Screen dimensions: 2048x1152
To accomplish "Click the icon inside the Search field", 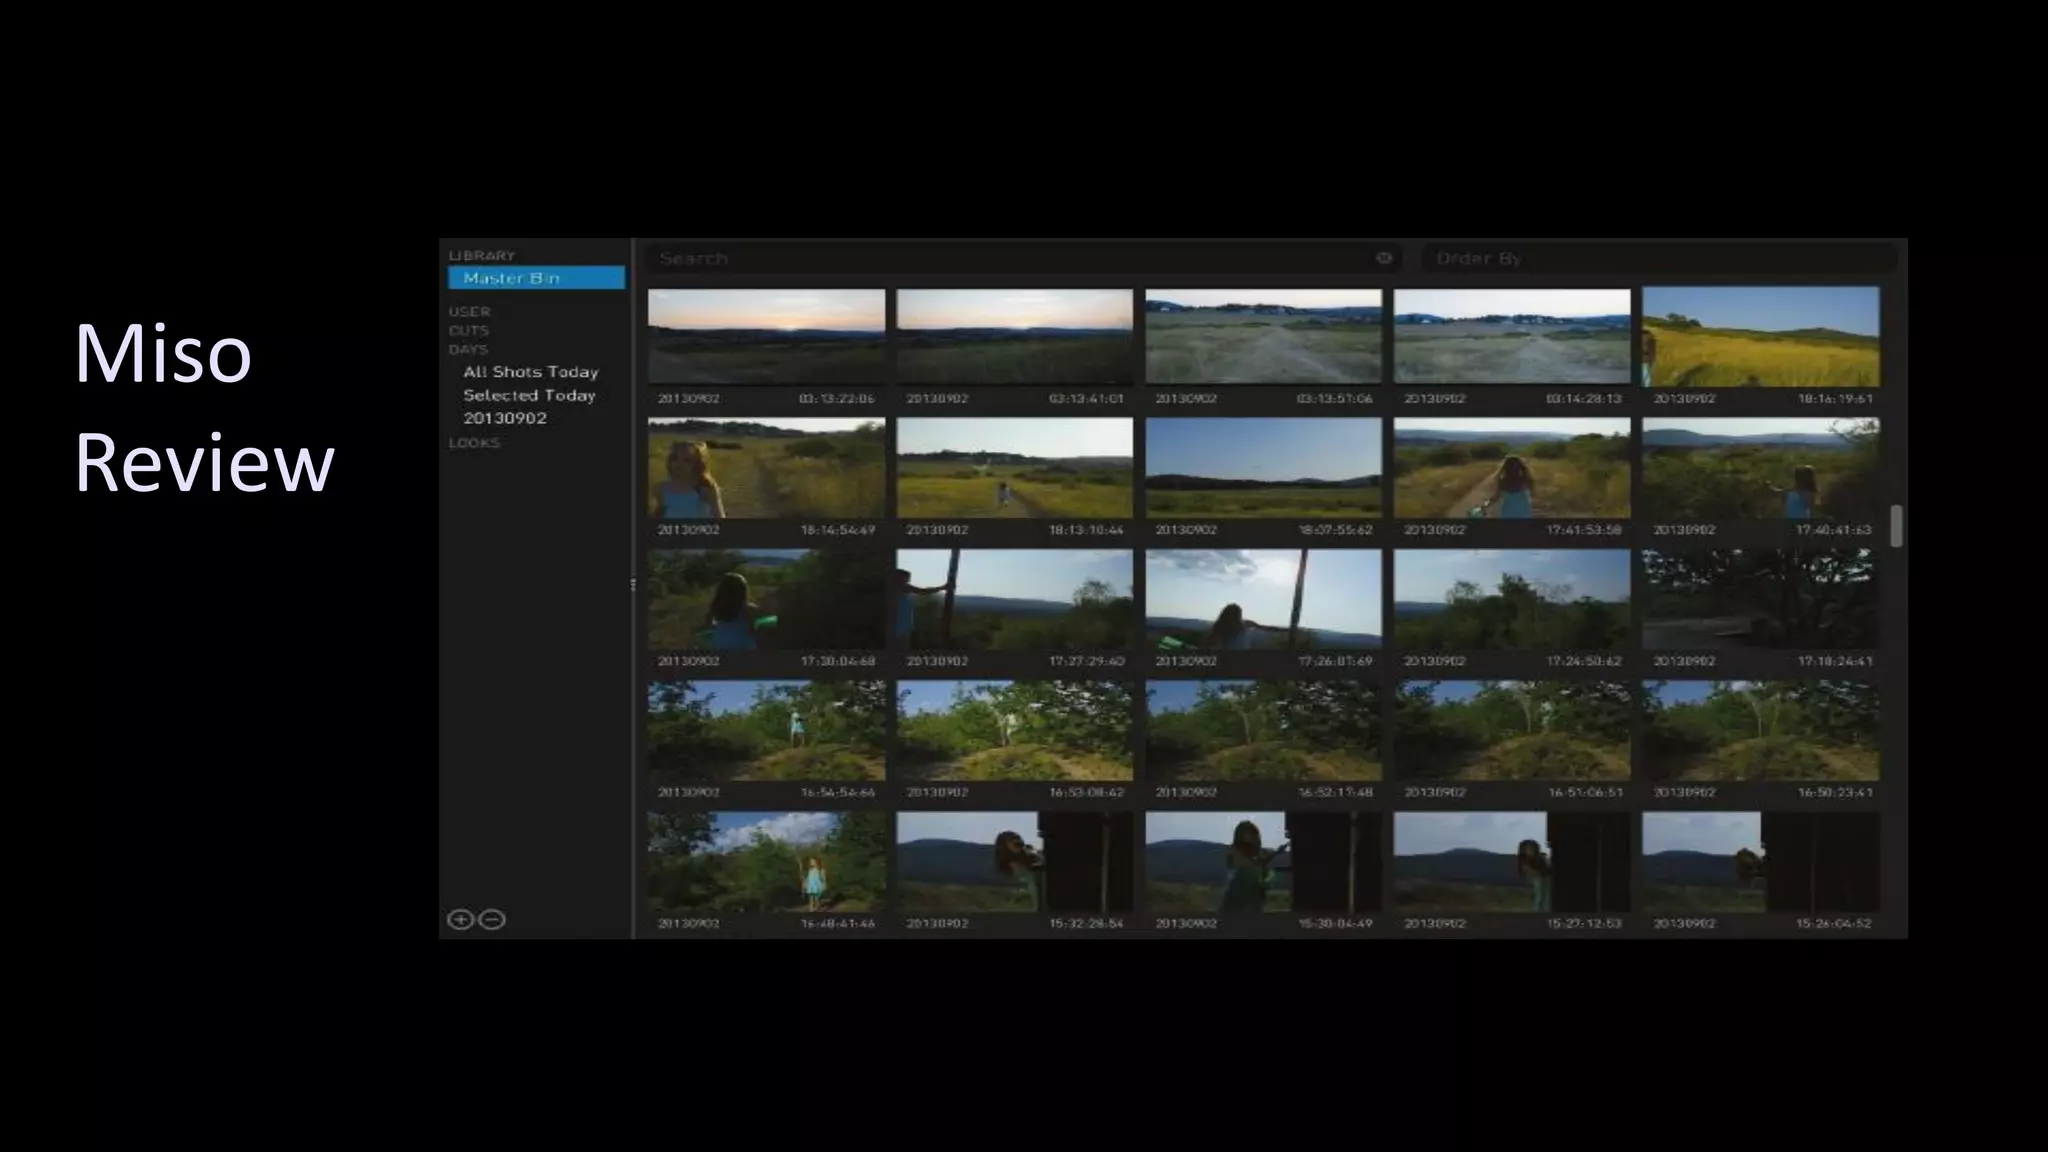I will pyautogui.click(x=1384, y=258).
